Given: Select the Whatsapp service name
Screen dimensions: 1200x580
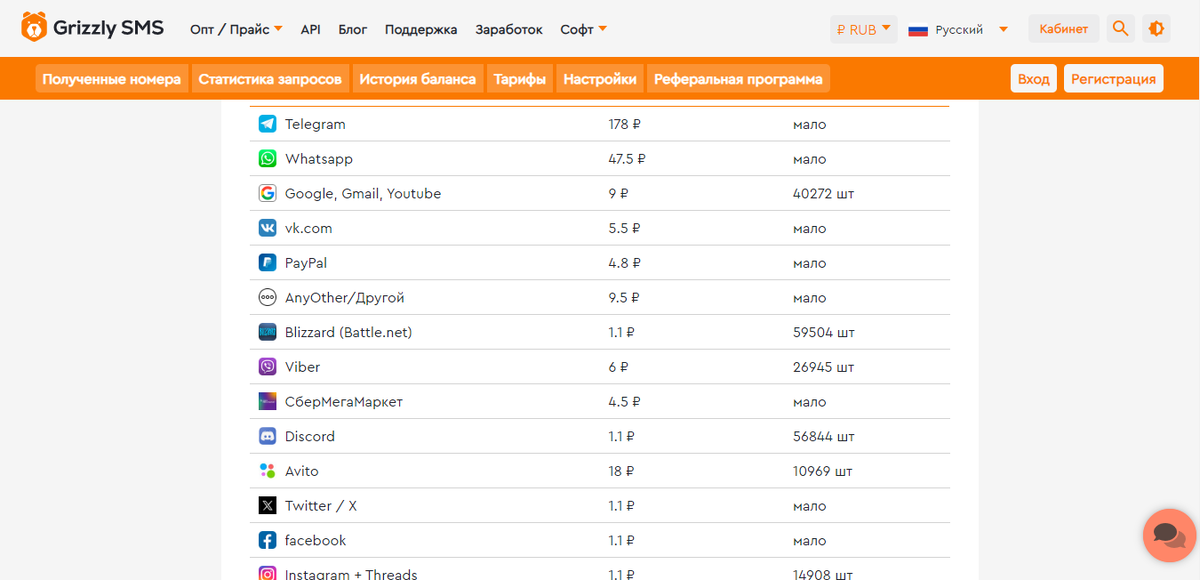Looking at the screenshot, I should pyautogui.click(x=319, y=159).
